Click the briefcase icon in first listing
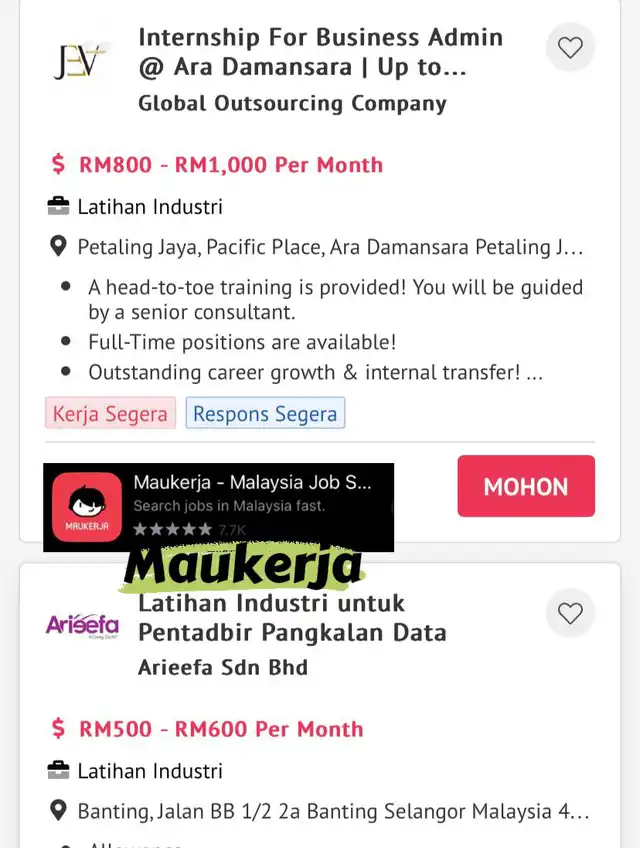This screenshot has width=640, height=848. pos(58,206)
